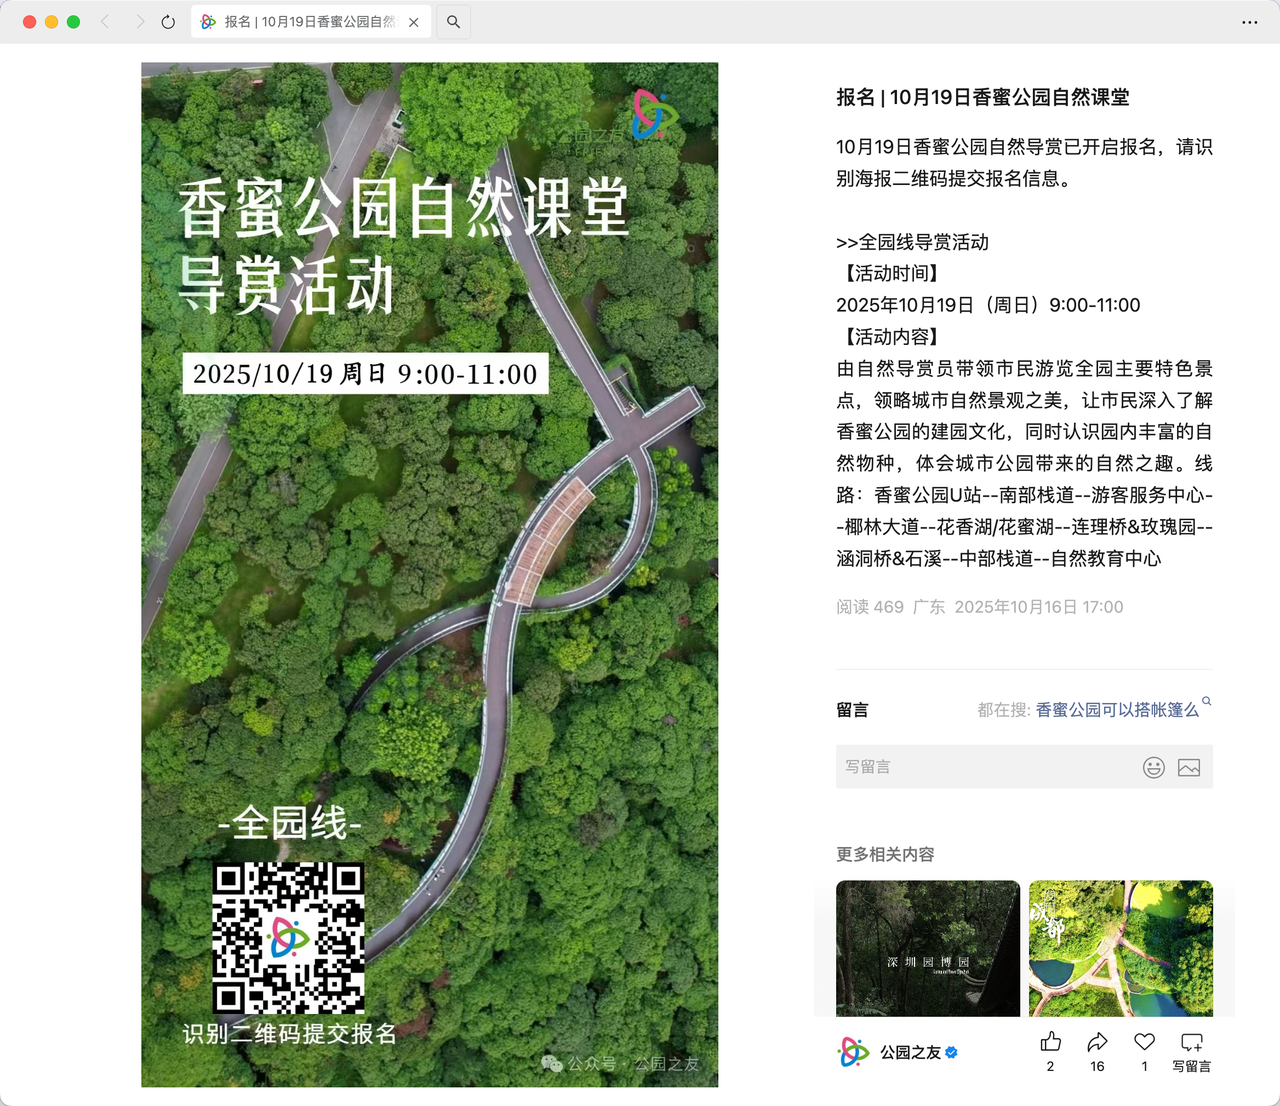The width and height of the screenshot is (1280, 1106).
Task: Open the write comment bubble icon
Action: click(x=1191, y=1042)
